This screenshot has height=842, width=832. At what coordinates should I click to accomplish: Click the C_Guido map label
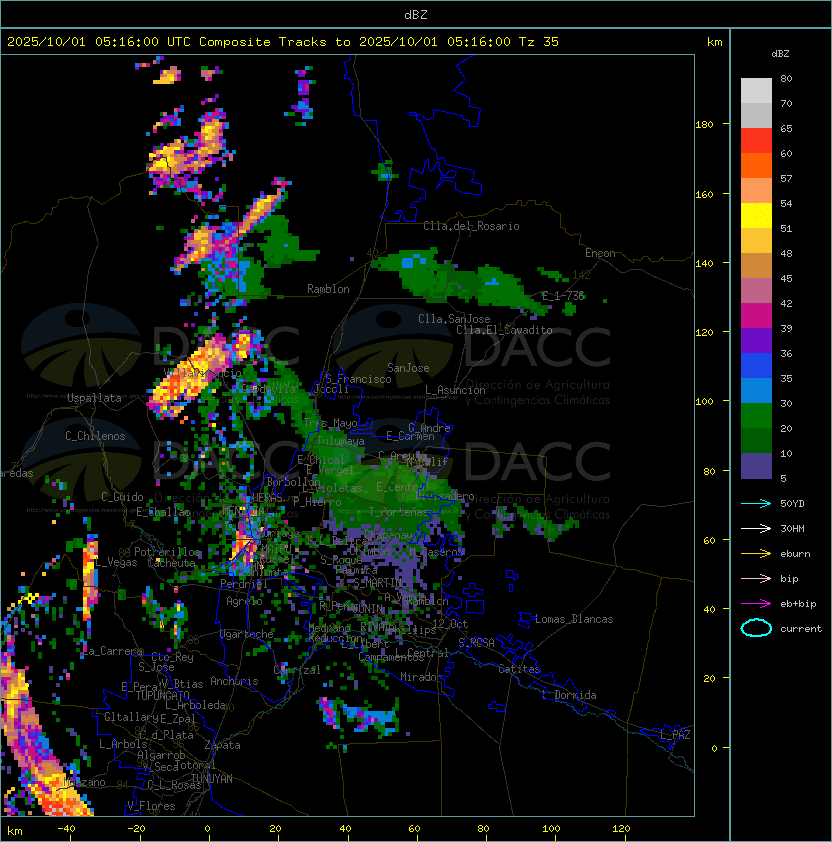(x=122, y=497)
